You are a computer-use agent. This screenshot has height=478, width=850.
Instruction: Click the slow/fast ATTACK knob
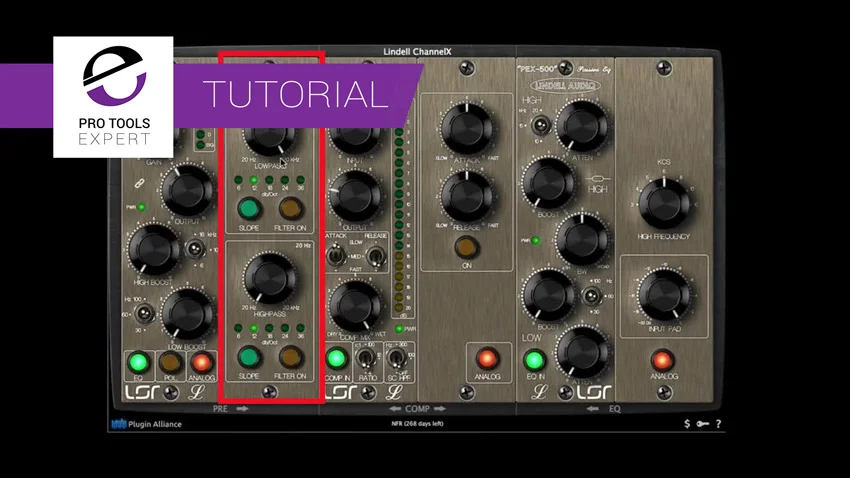coord(466,129)
